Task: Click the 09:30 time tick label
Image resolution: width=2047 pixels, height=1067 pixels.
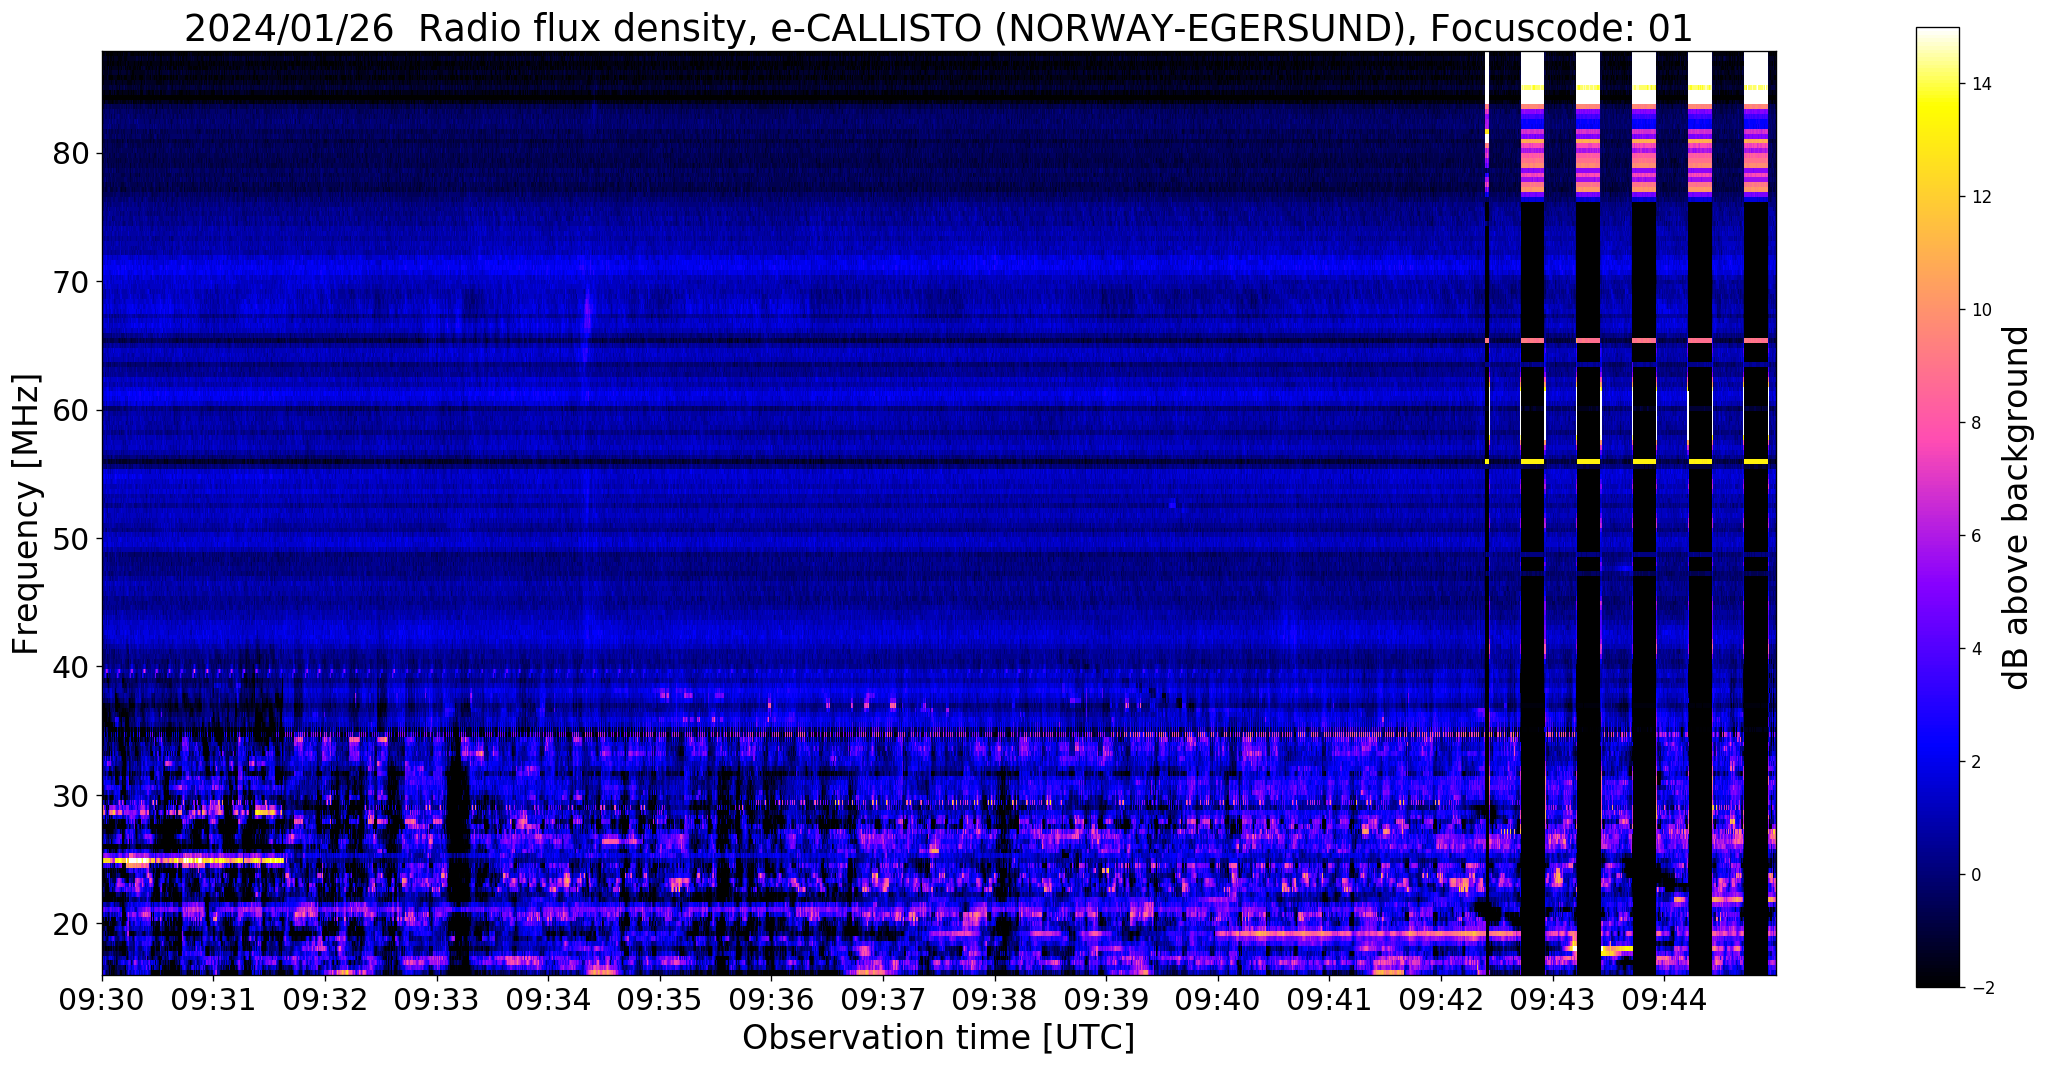Action: (x=102, y=998)
